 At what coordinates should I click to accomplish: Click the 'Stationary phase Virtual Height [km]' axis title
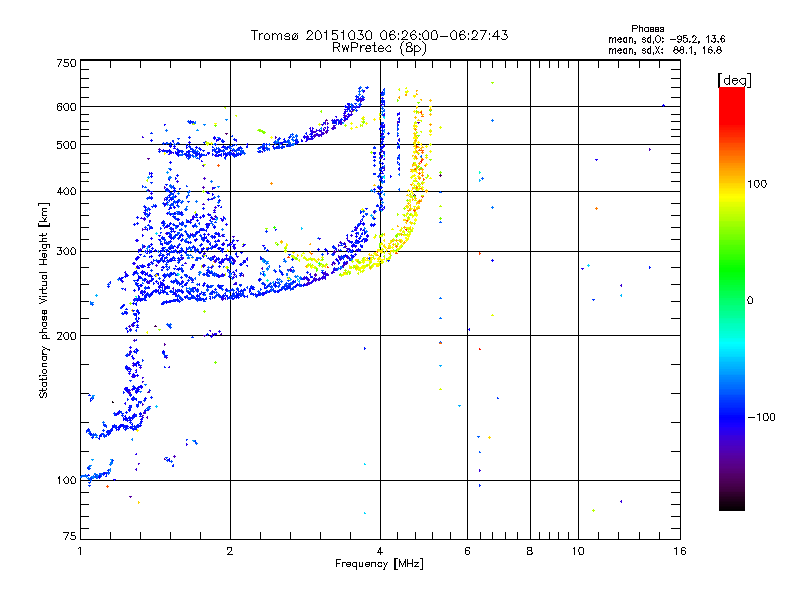[44, 301]
